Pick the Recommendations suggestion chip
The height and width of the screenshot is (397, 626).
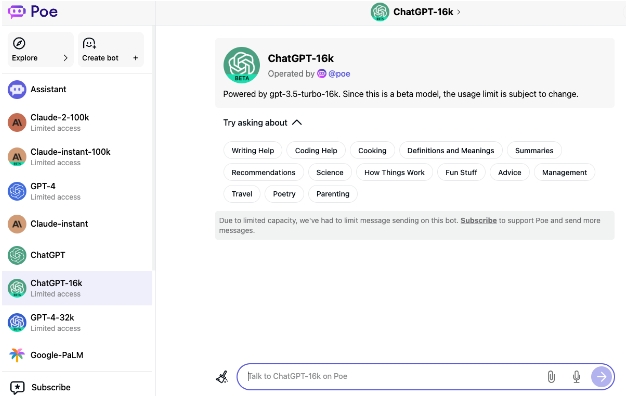pyautogui.click(x=263, y=173)
